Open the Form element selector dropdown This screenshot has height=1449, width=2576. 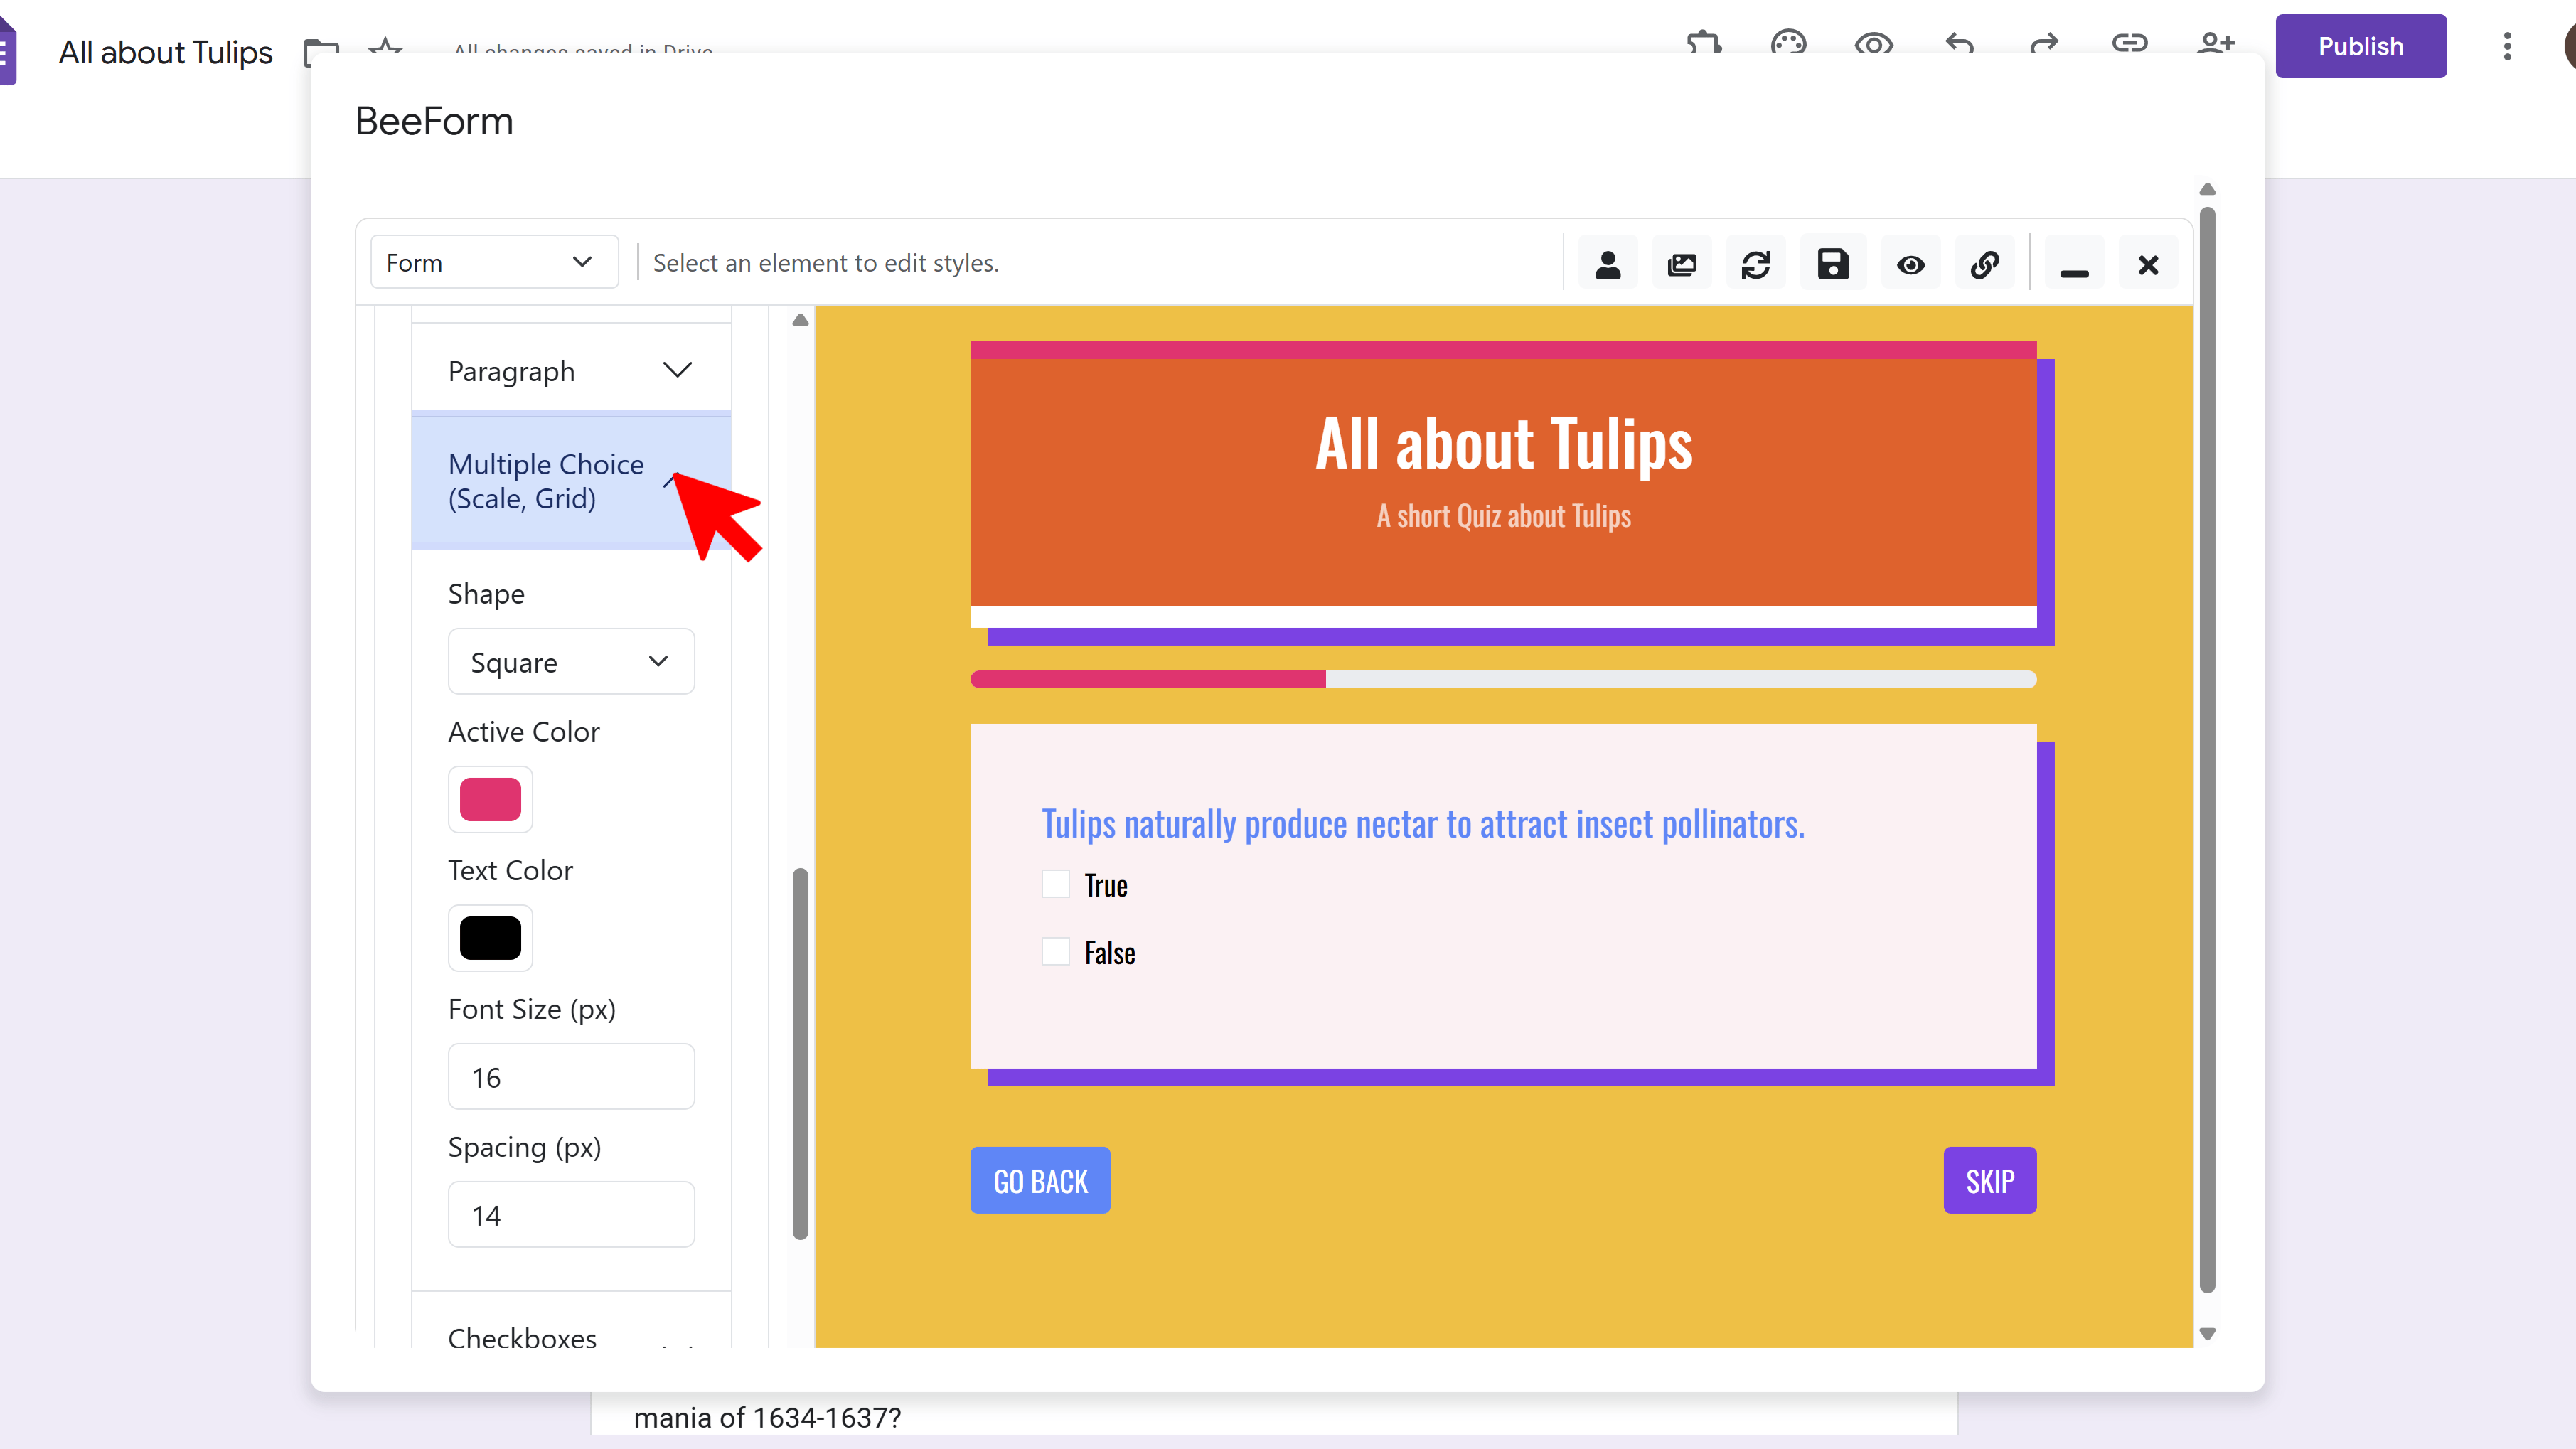[x=494, y=262]
